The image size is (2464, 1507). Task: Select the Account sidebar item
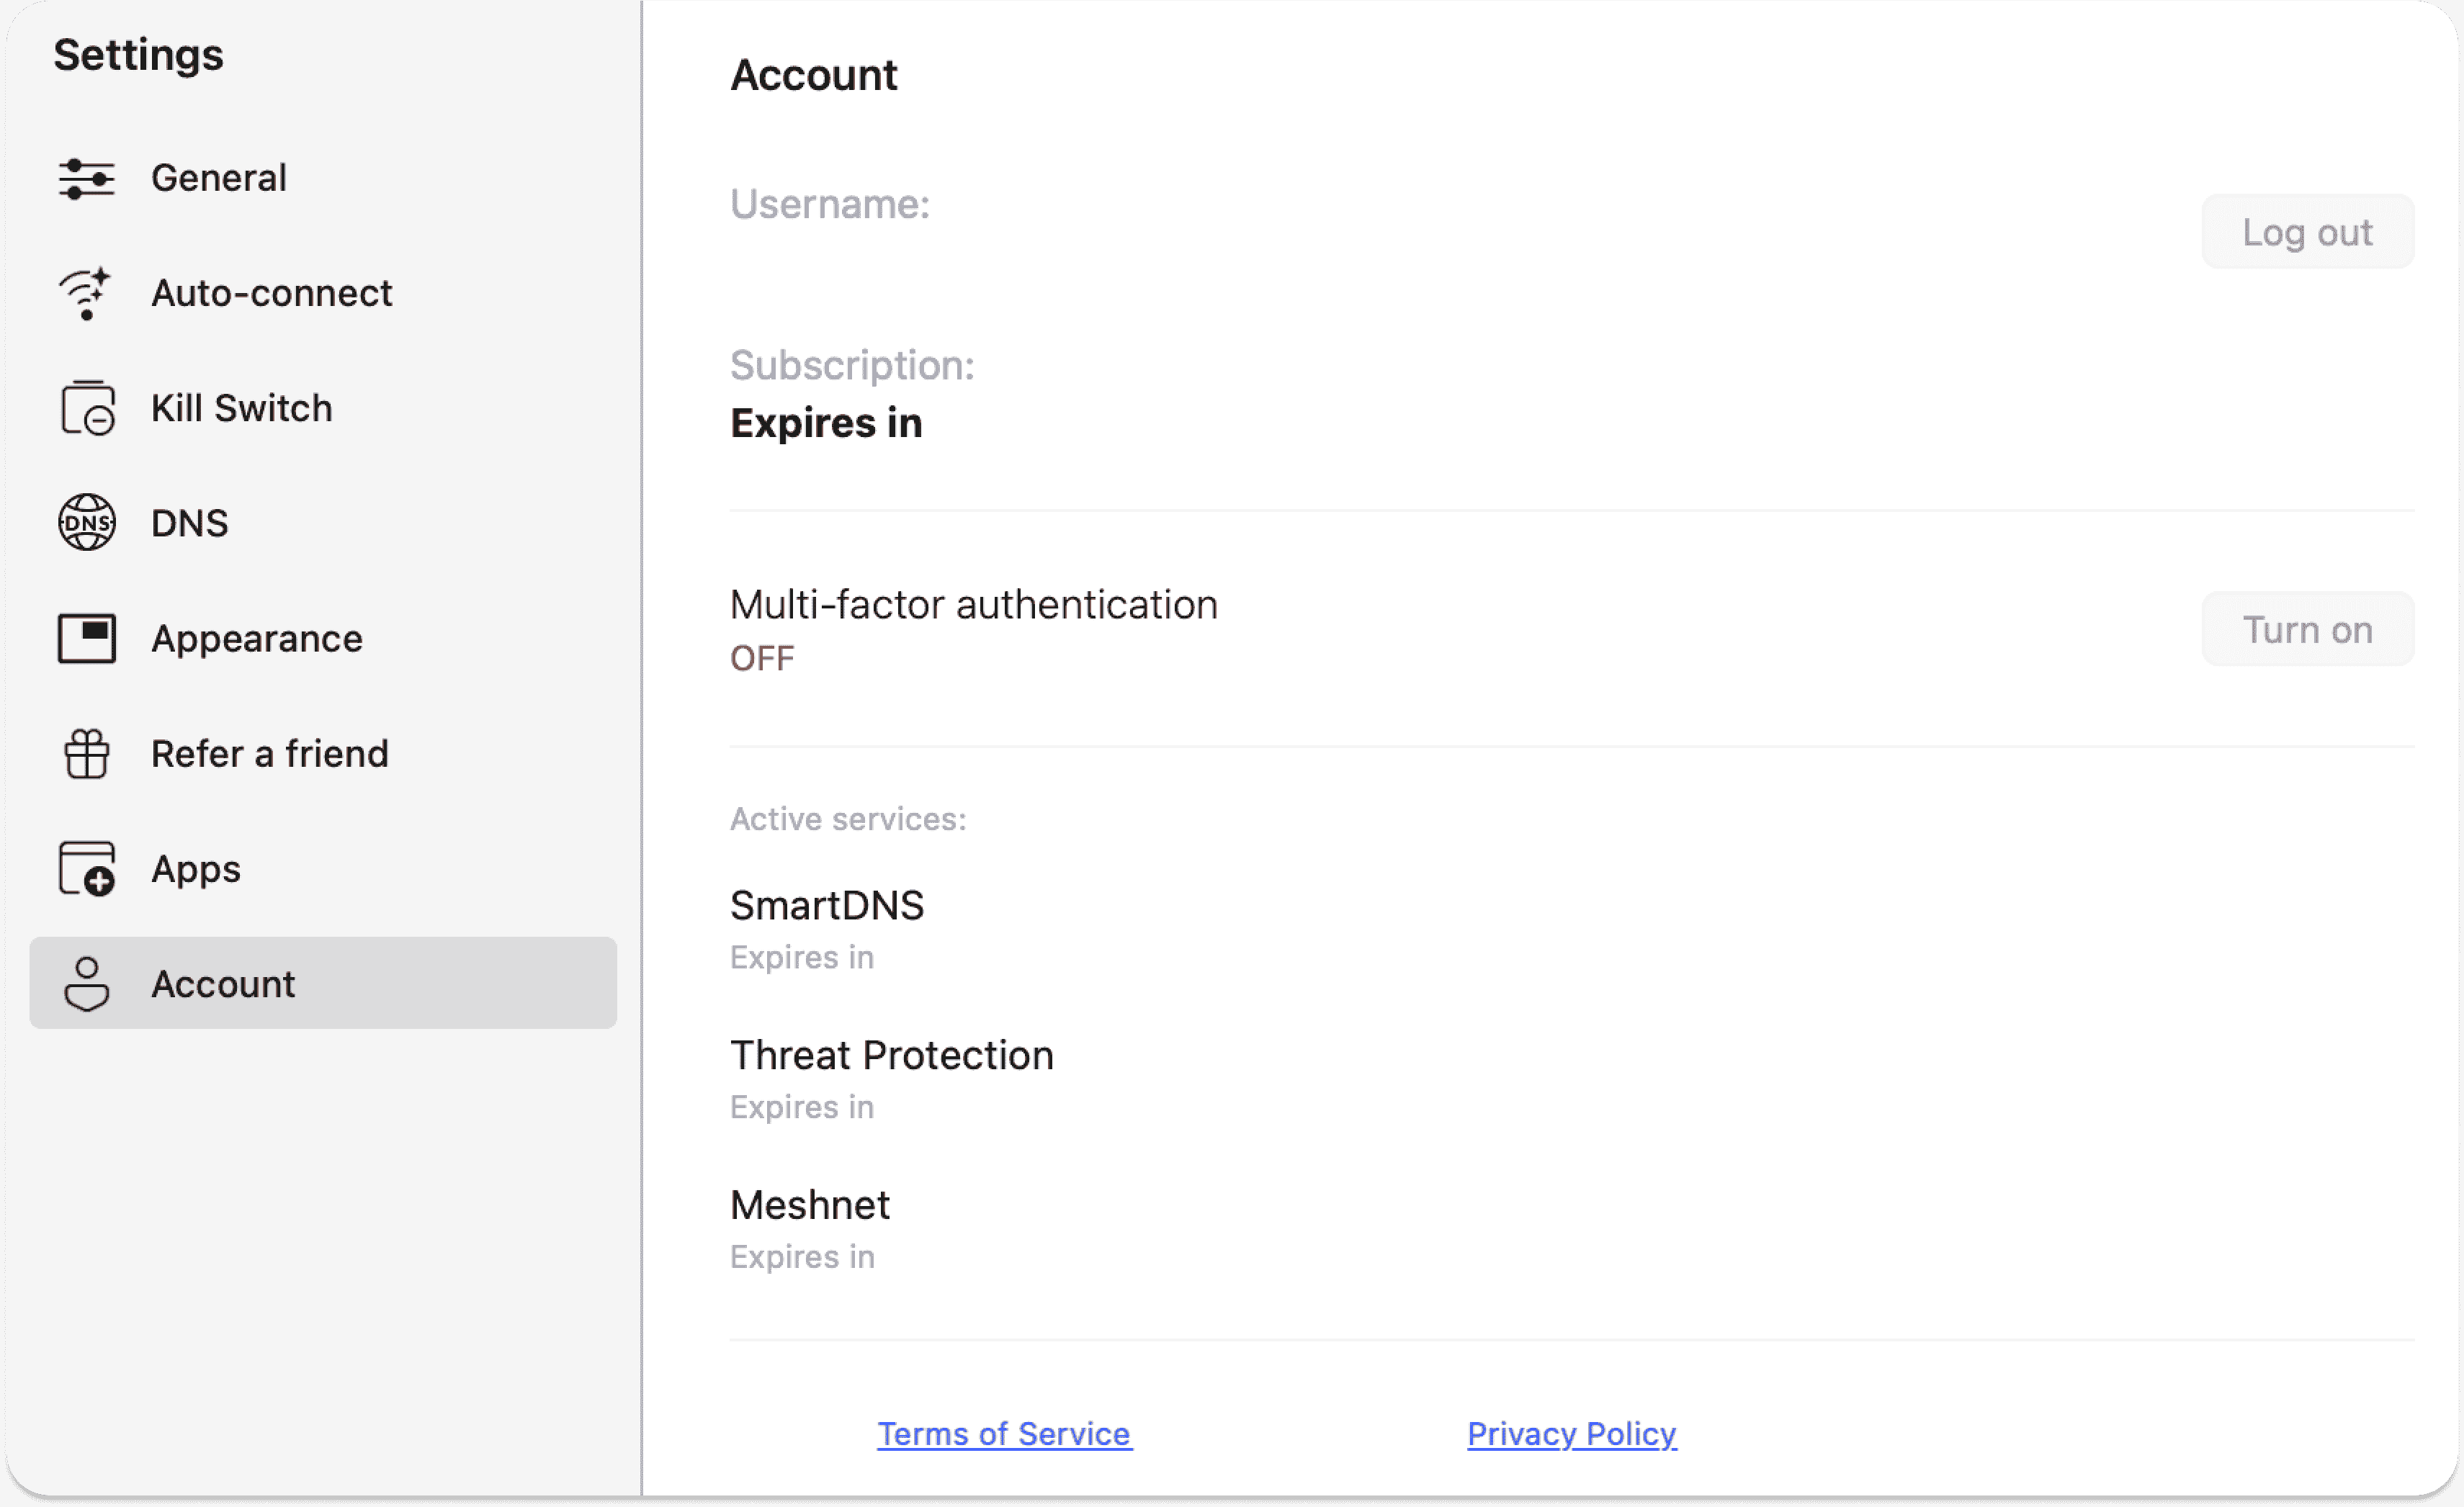(x=323, y=983)
